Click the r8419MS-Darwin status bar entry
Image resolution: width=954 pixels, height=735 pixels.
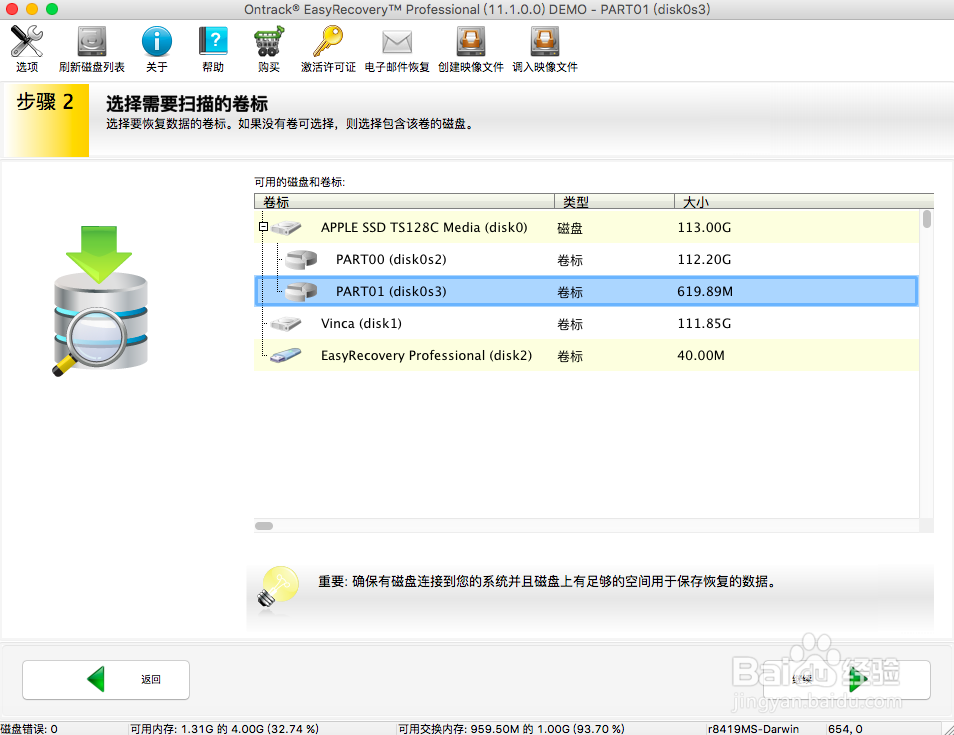tap(753, 728)
